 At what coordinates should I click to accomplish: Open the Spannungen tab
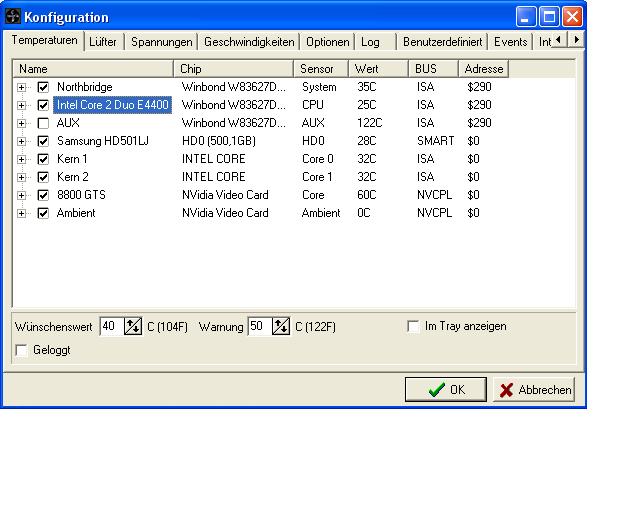162,42
